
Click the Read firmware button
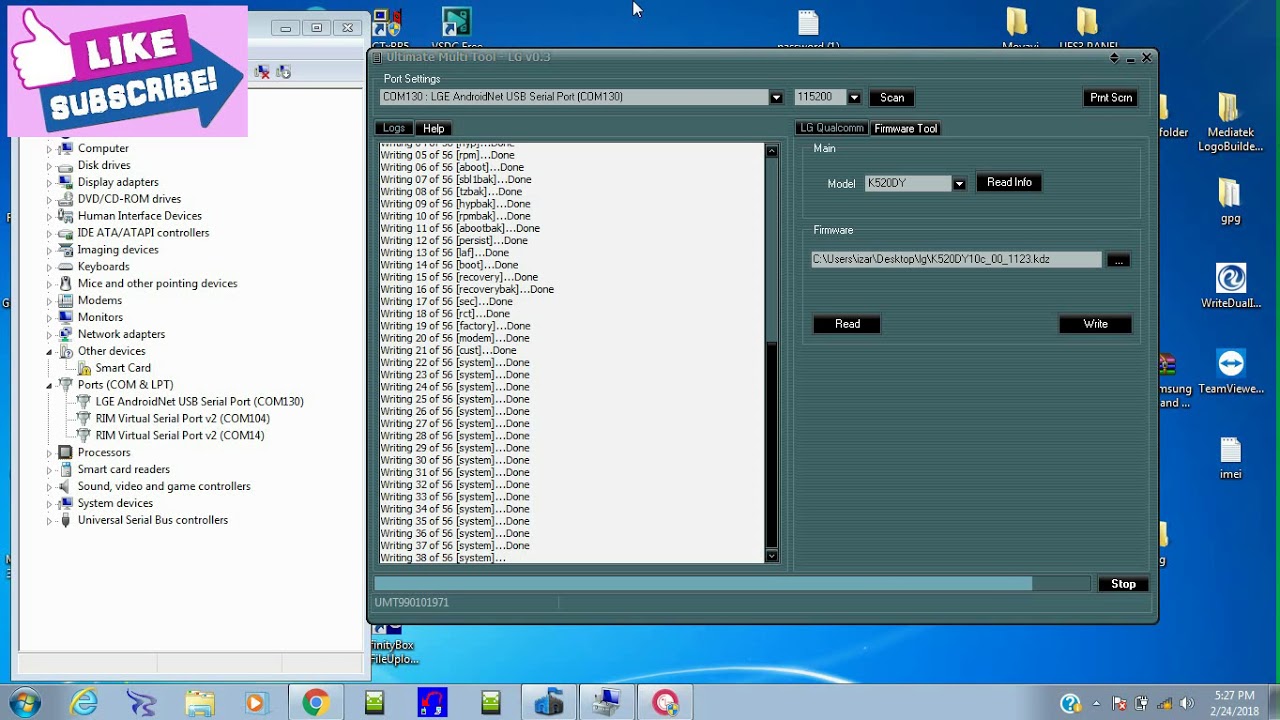tap(847, 324)
